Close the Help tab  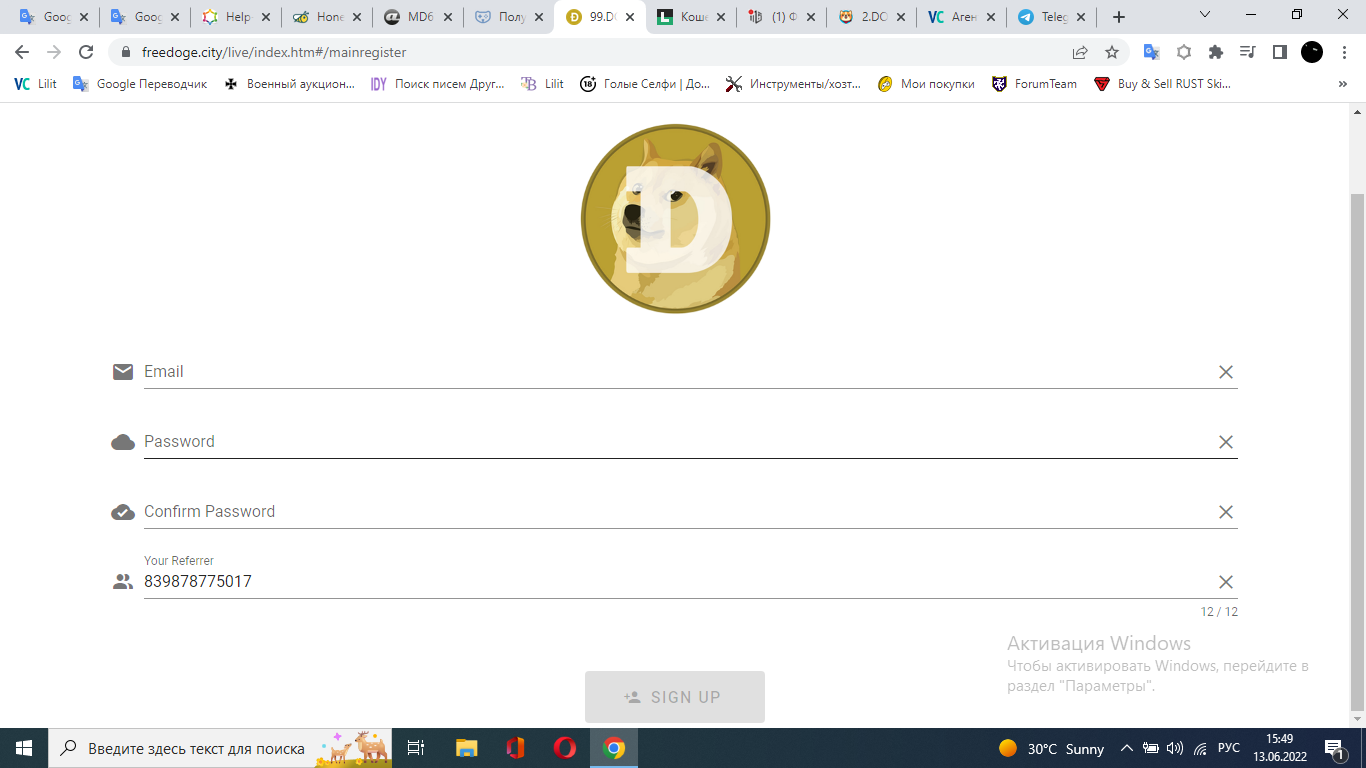point(266,17)
